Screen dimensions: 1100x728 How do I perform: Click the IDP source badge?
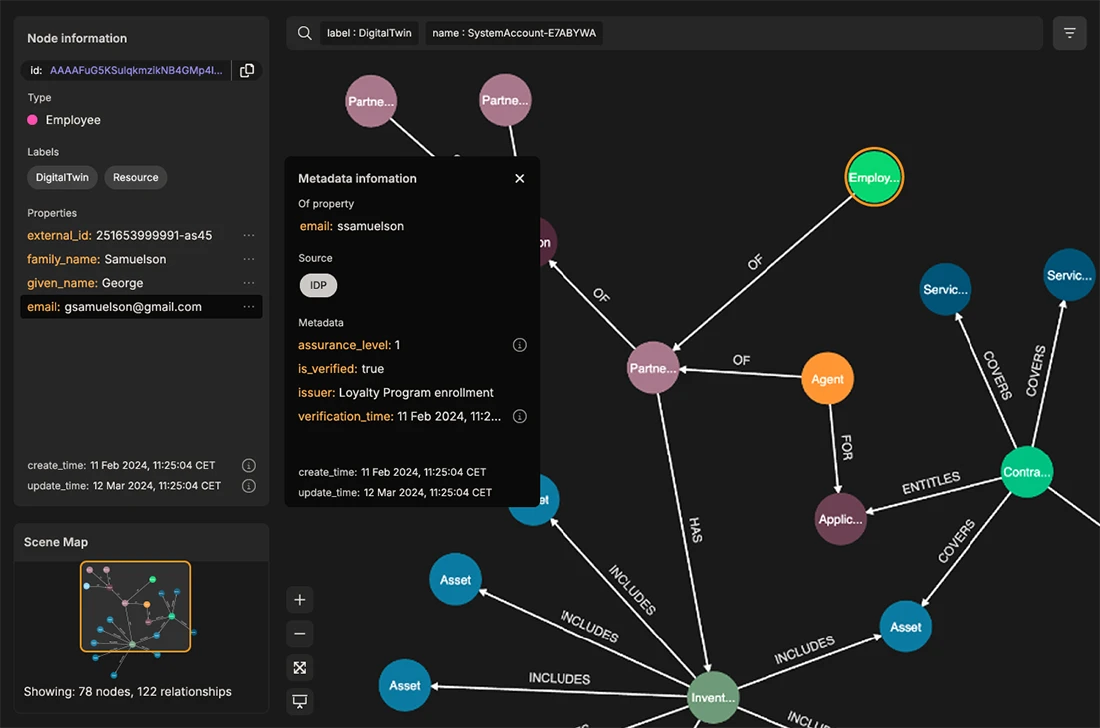pos(318,285)
